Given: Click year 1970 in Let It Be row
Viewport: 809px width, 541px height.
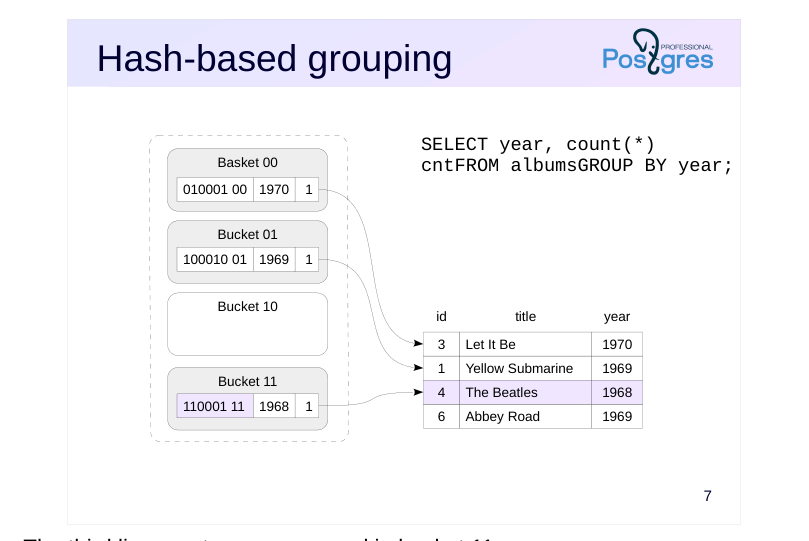Looking at the screenshot, I should (617, 345).
